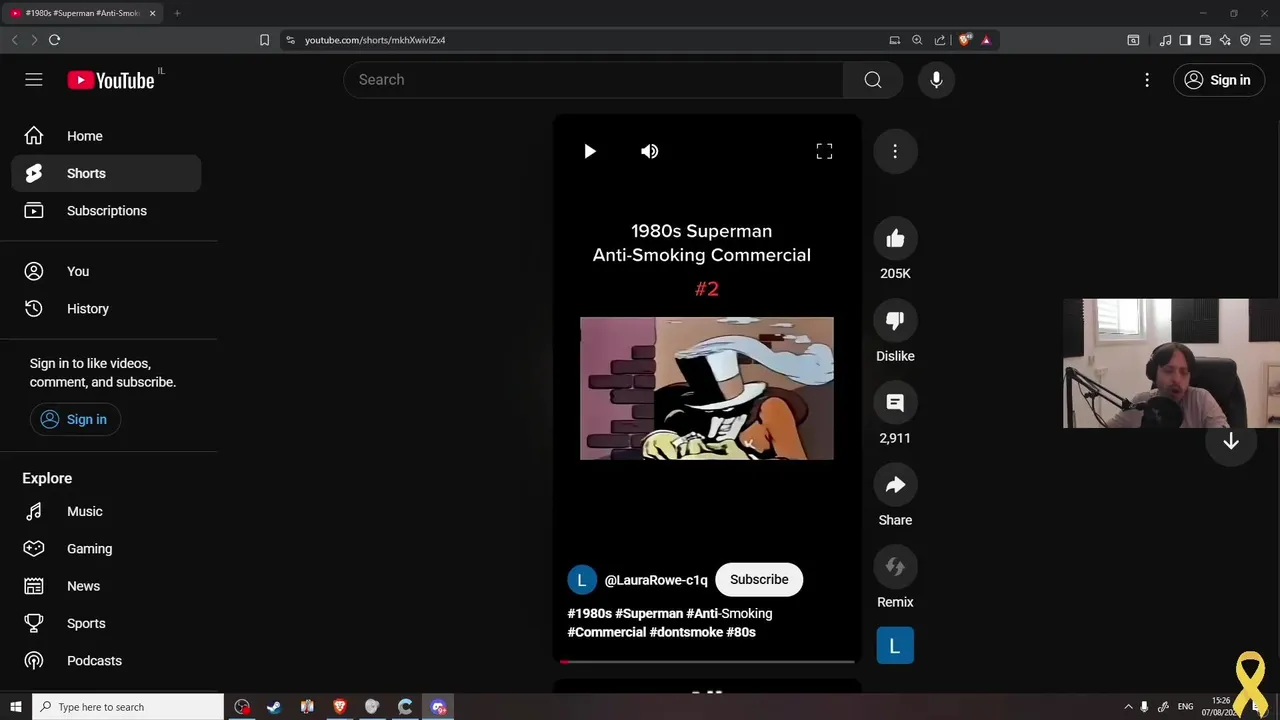The height and width of the screenshot is (720, 1280).
Task: Click the channel's L avatar
Action: [x=582, y=580]
